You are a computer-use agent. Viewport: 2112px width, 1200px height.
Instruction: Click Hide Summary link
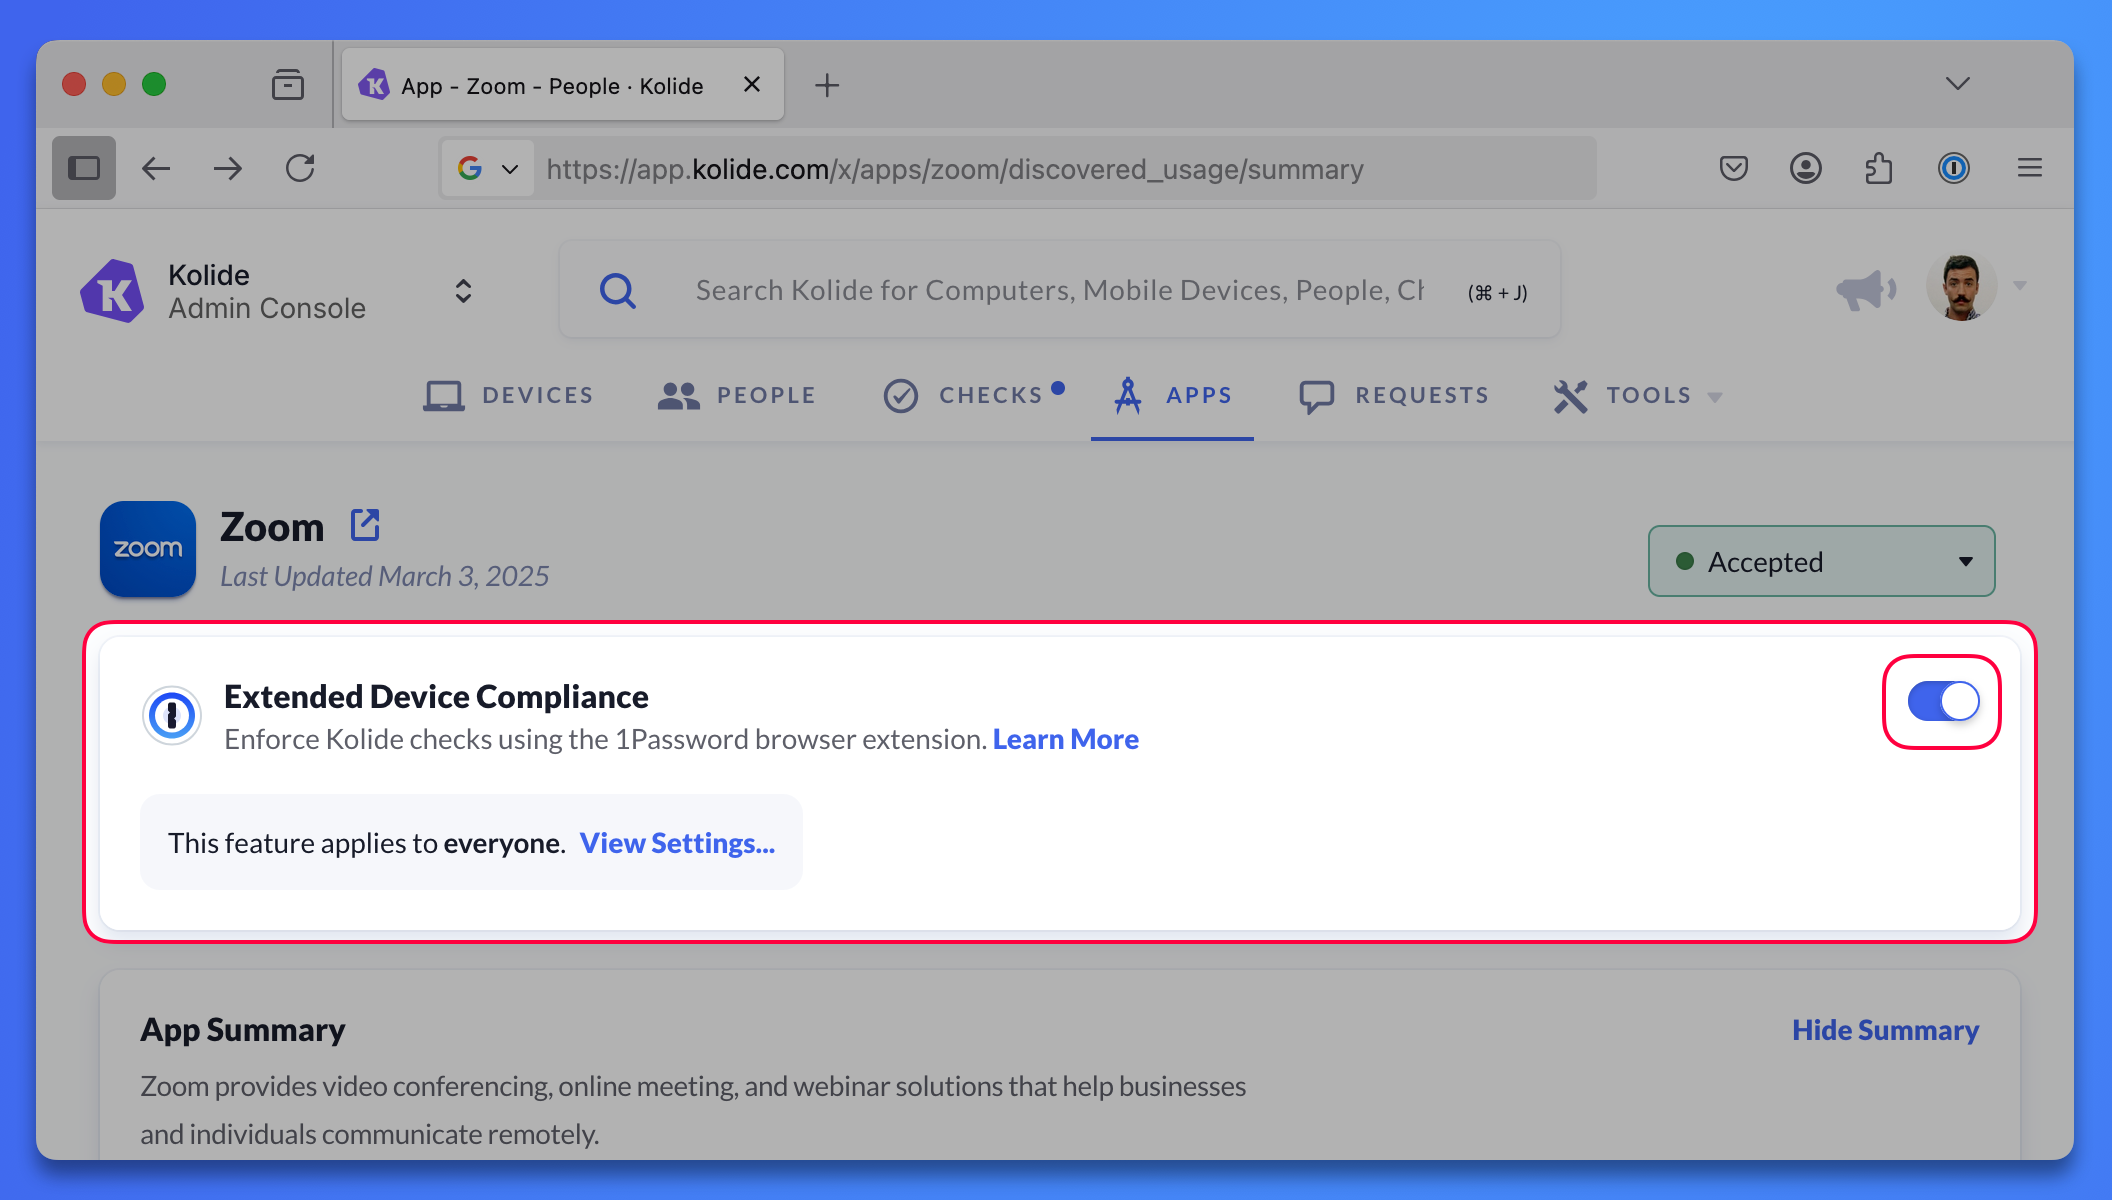coord(1884,1030)
